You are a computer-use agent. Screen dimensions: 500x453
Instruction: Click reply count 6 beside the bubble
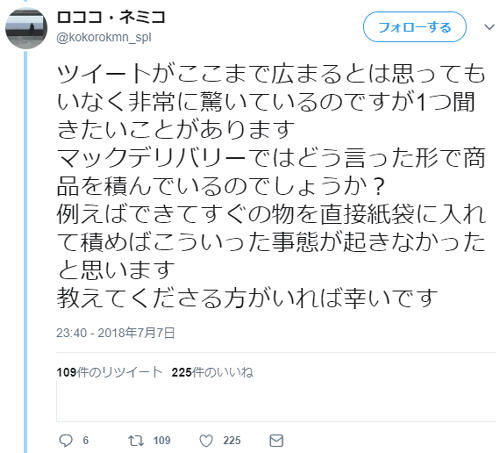[x=86, y=440]
